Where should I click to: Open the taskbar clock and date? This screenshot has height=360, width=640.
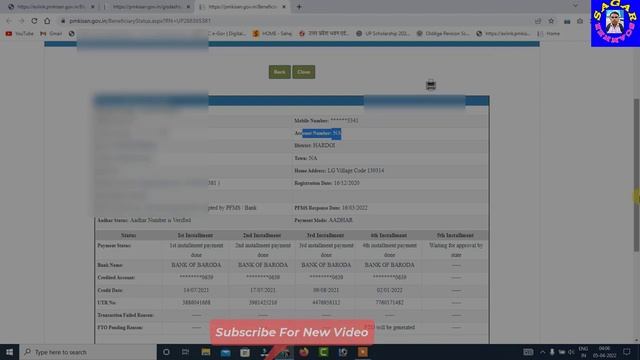604,352
